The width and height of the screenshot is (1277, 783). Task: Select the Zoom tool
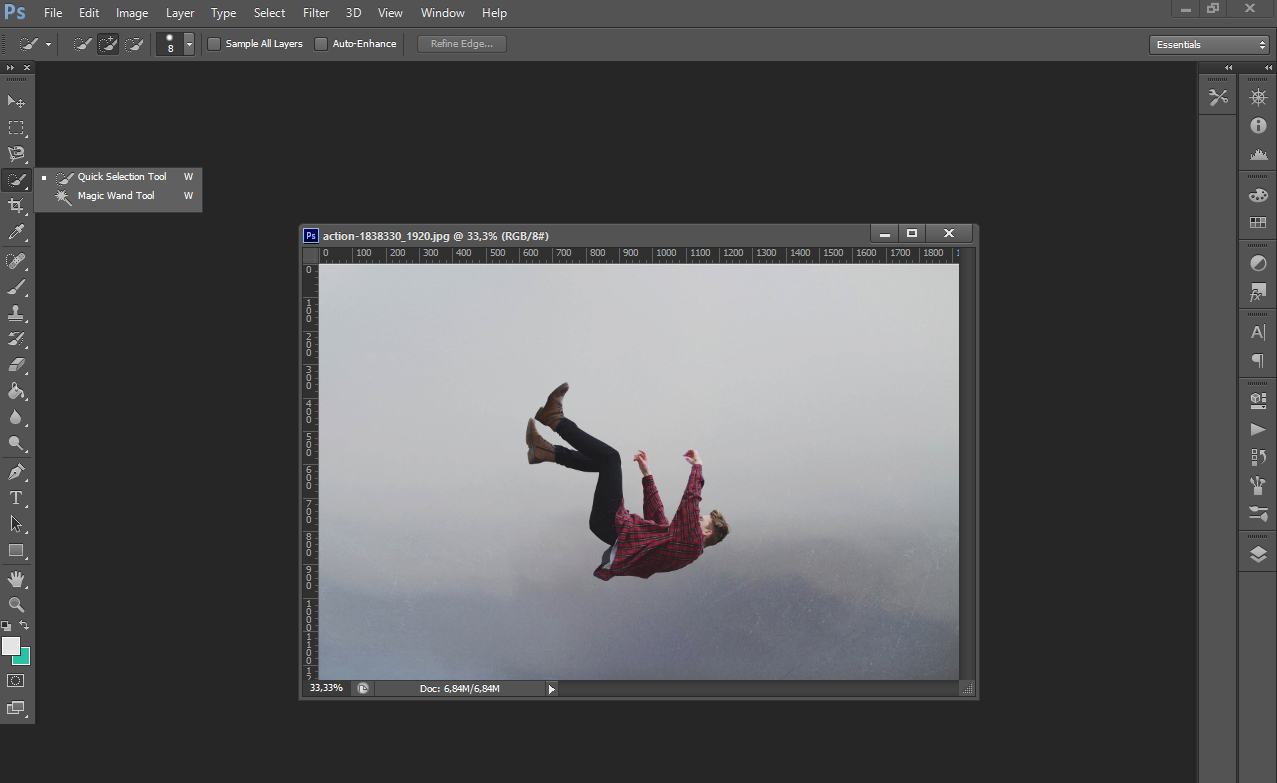coord(16,605)
